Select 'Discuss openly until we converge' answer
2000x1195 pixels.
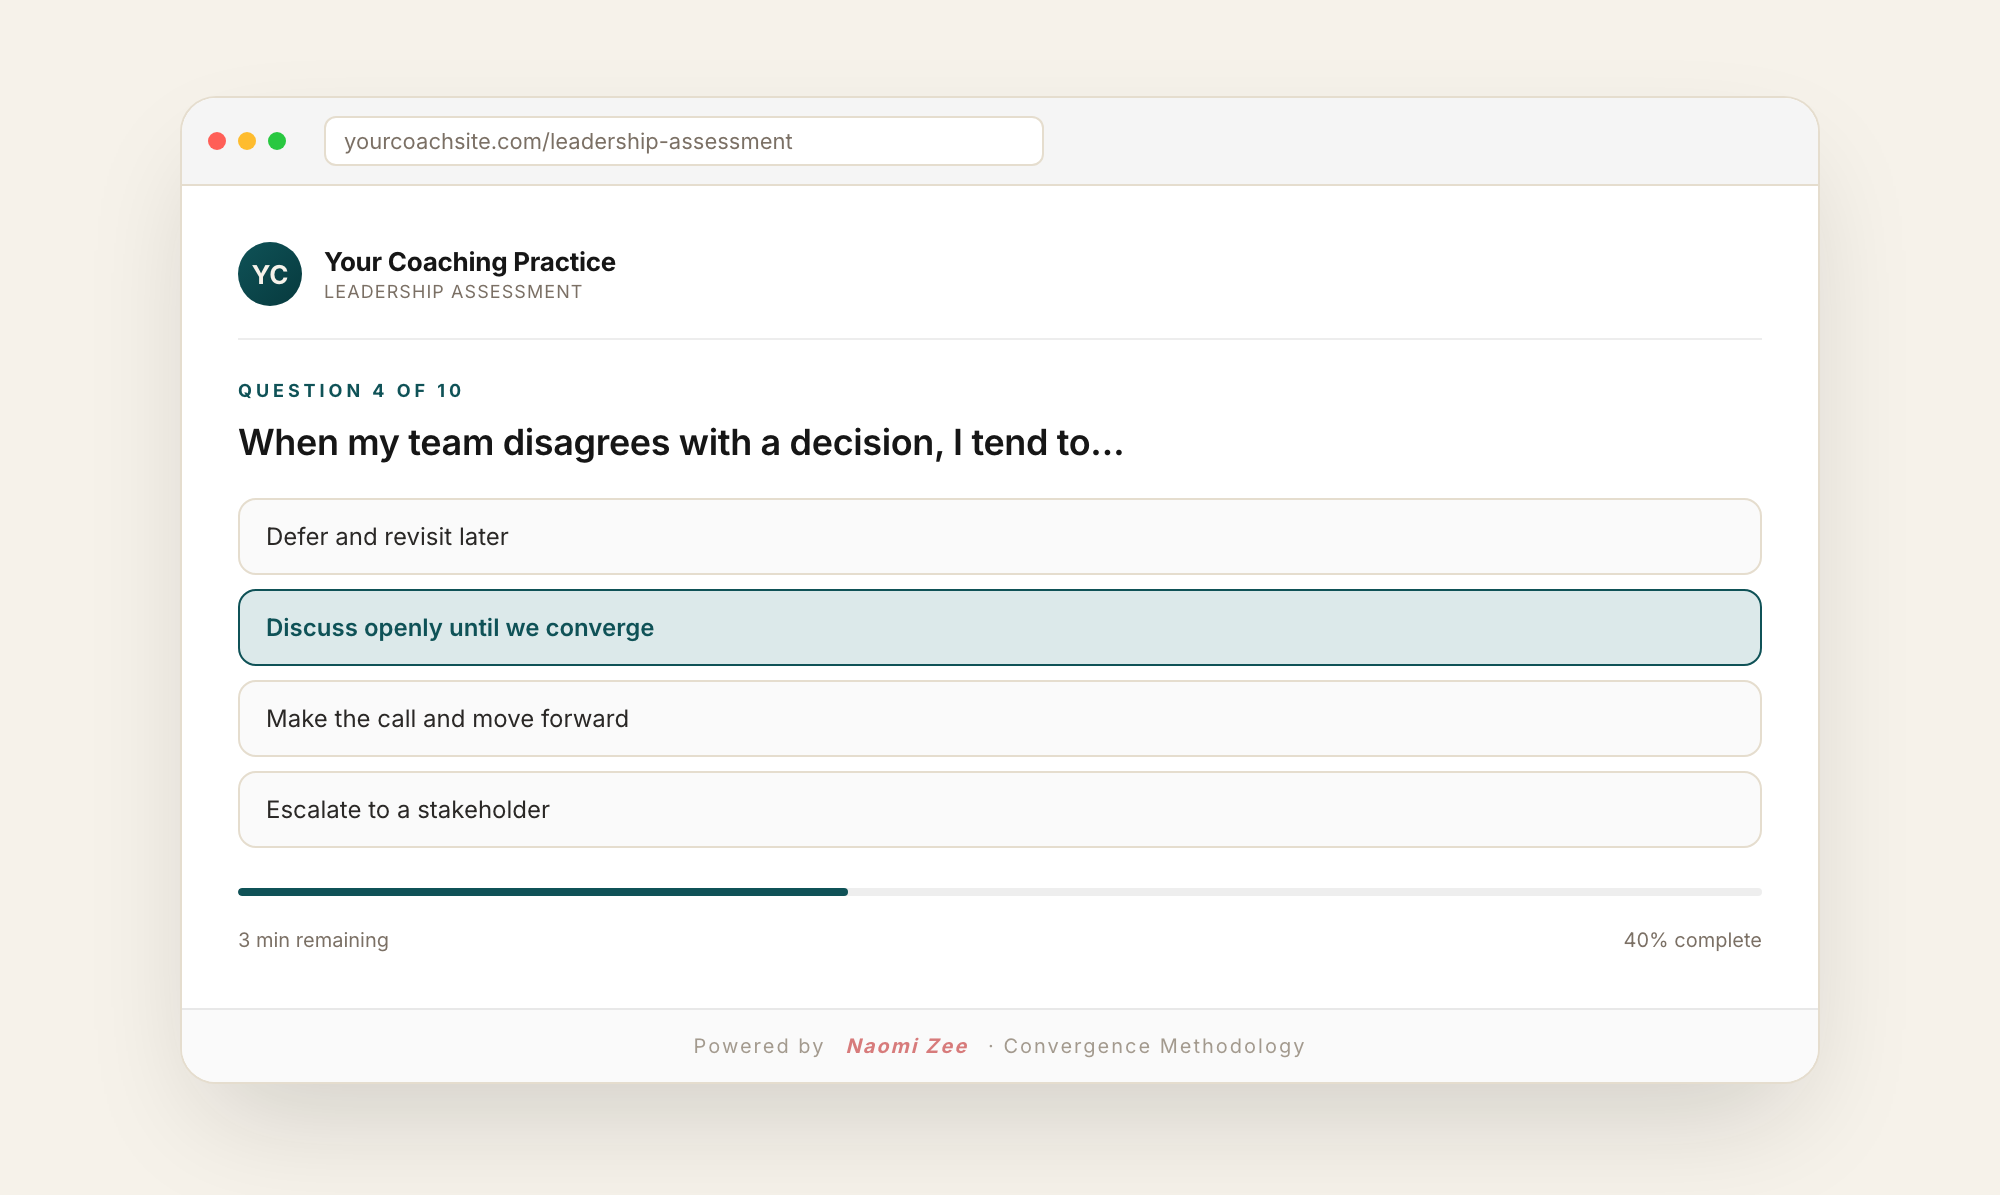click(x=999, y=628)
